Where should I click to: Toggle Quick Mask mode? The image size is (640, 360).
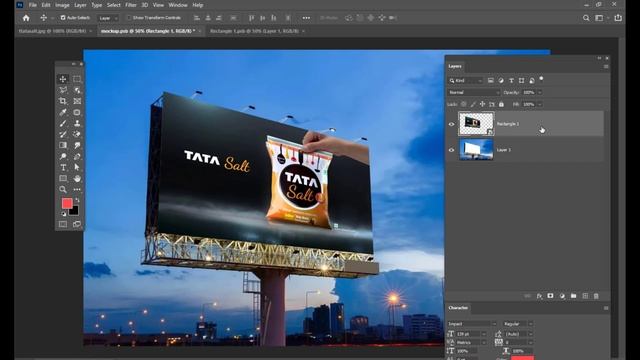(63, 224)
